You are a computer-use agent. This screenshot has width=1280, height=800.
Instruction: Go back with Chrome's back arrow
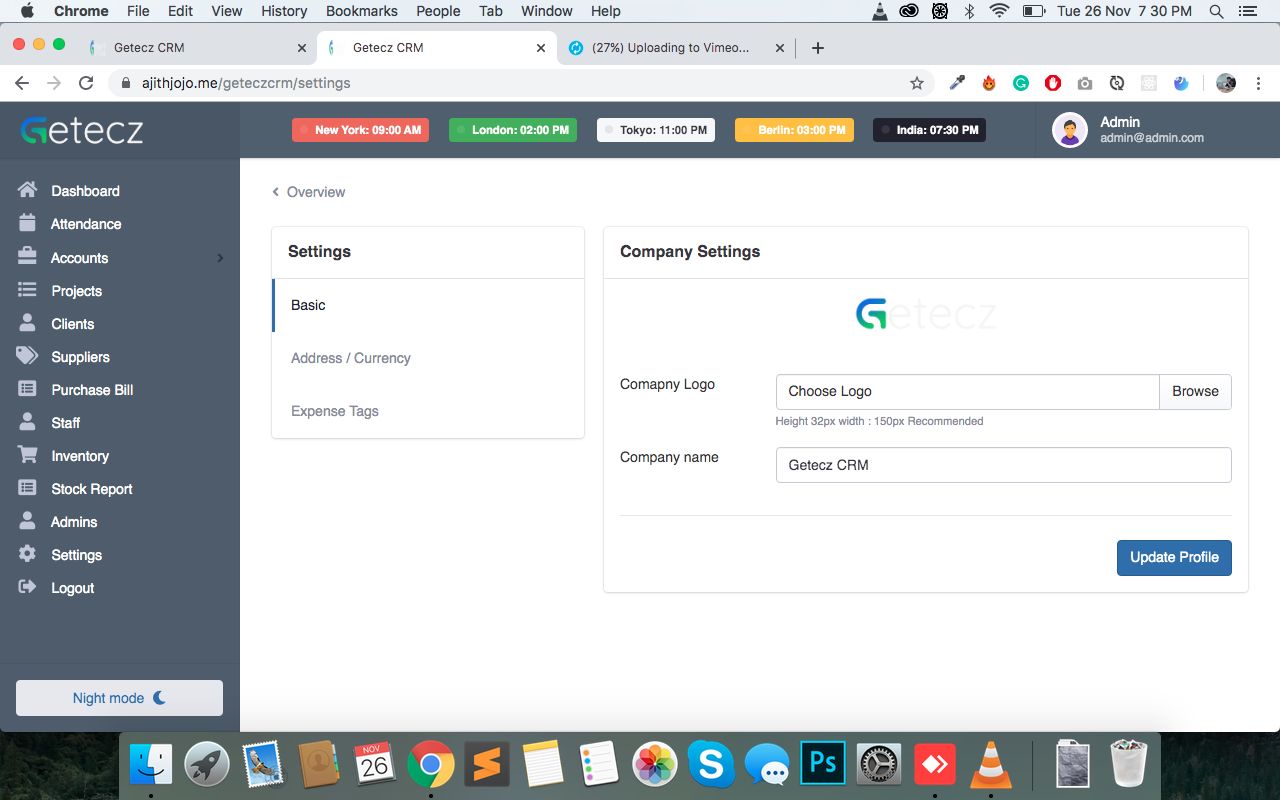point(22,83)
